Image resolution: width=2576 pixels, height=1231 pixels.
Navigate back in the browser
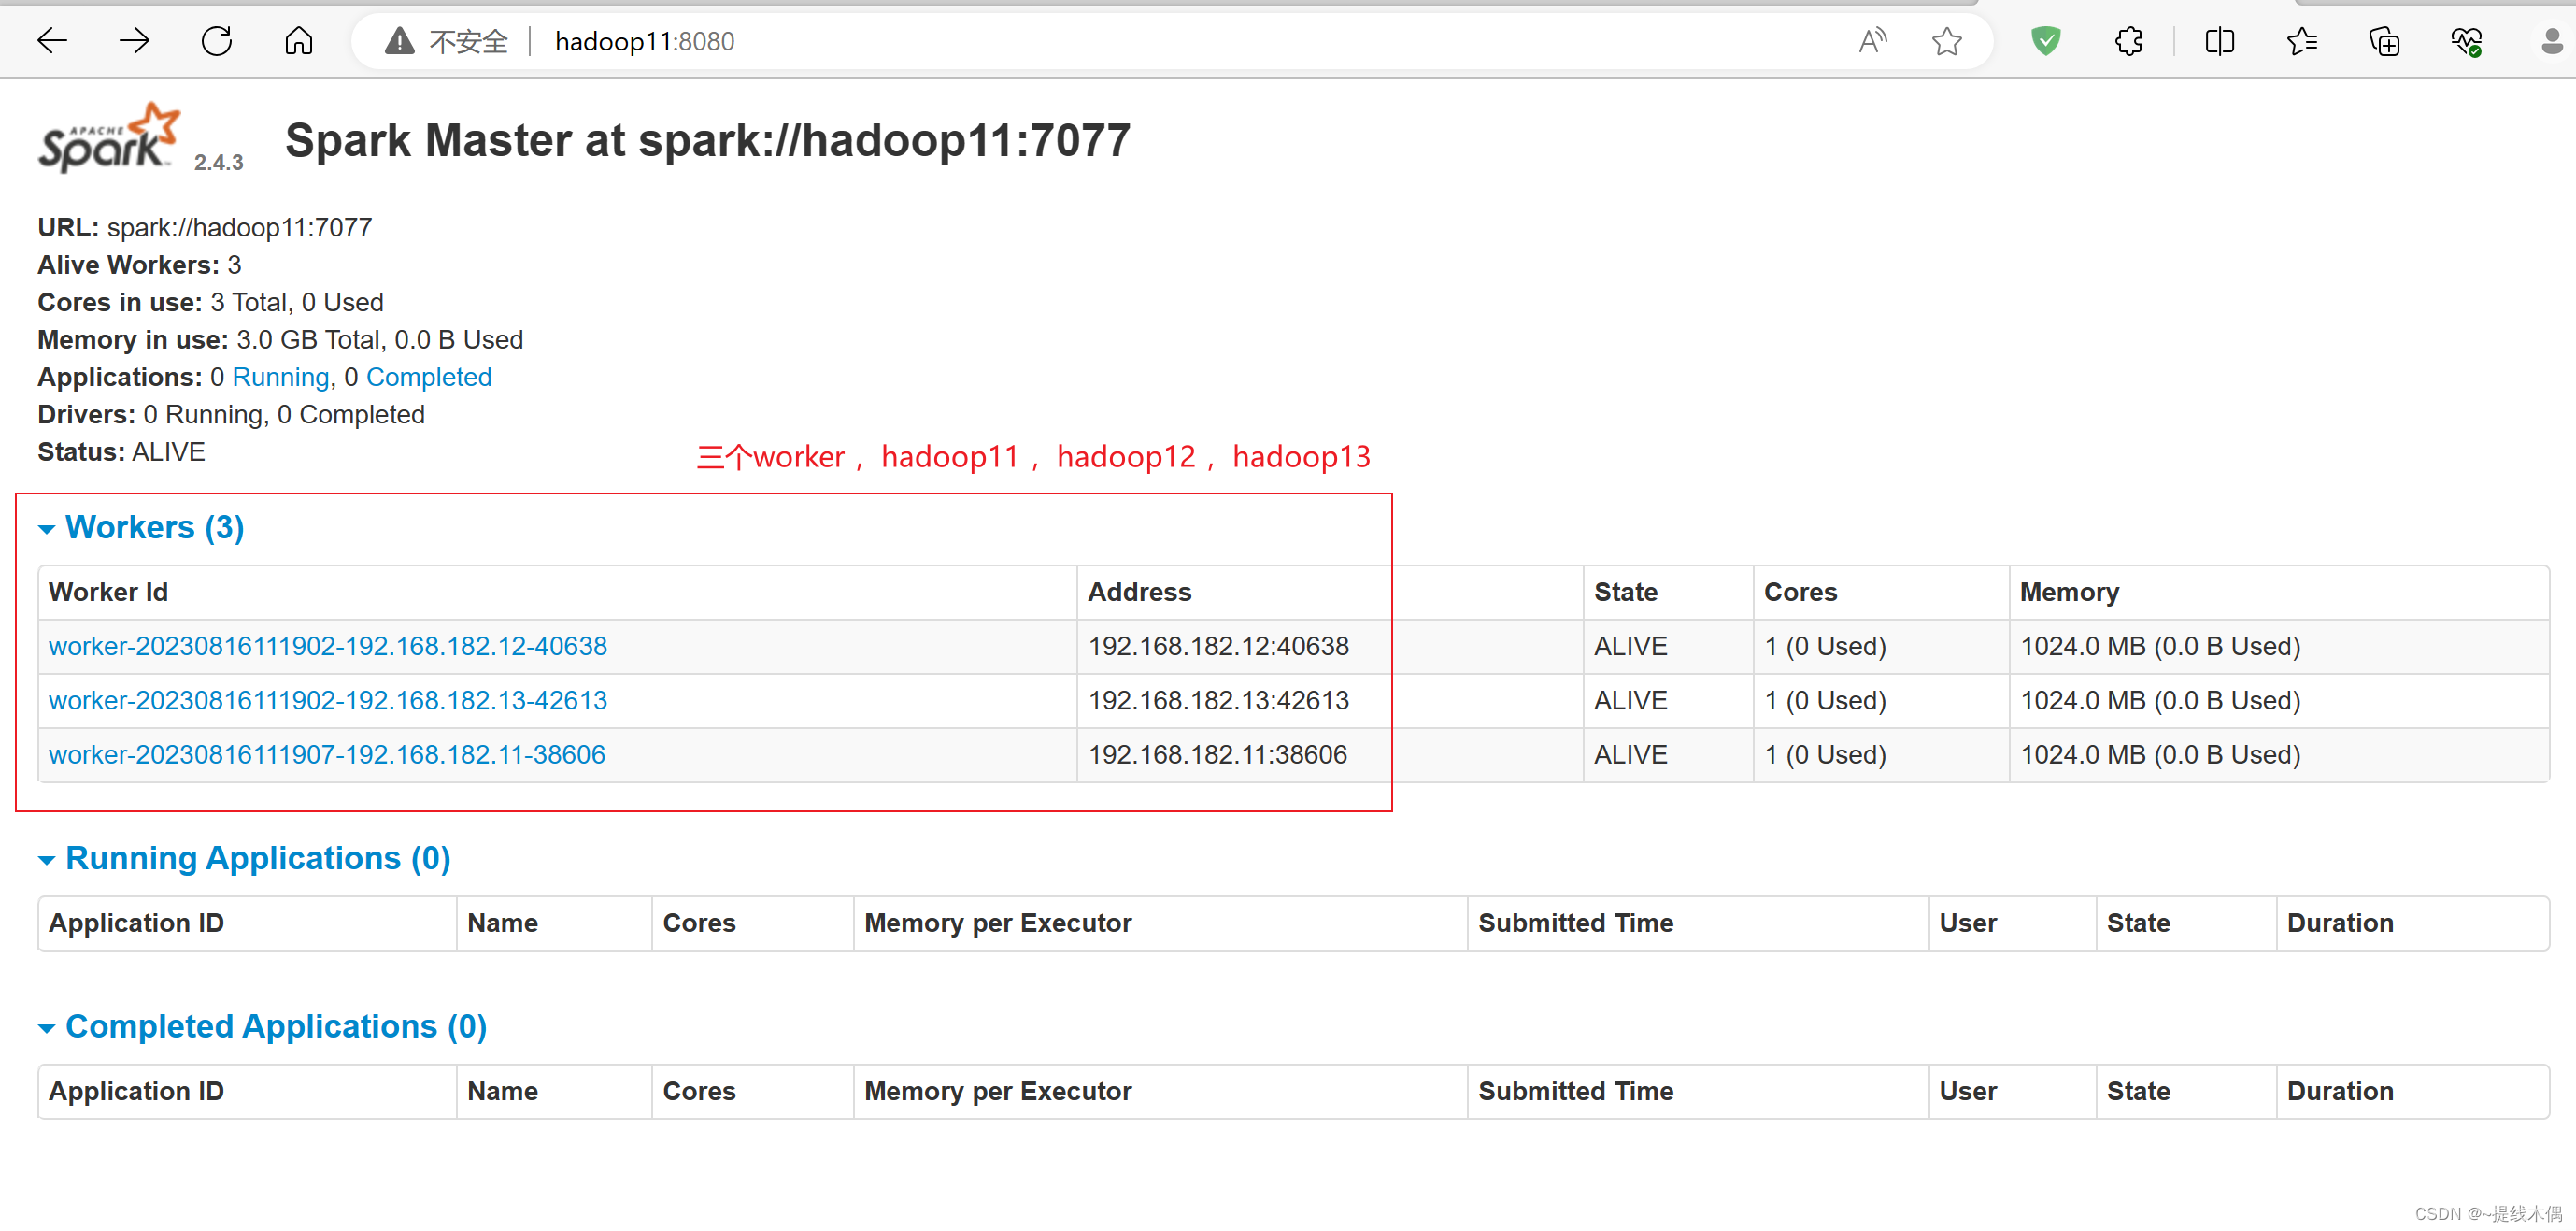(53, 41)
